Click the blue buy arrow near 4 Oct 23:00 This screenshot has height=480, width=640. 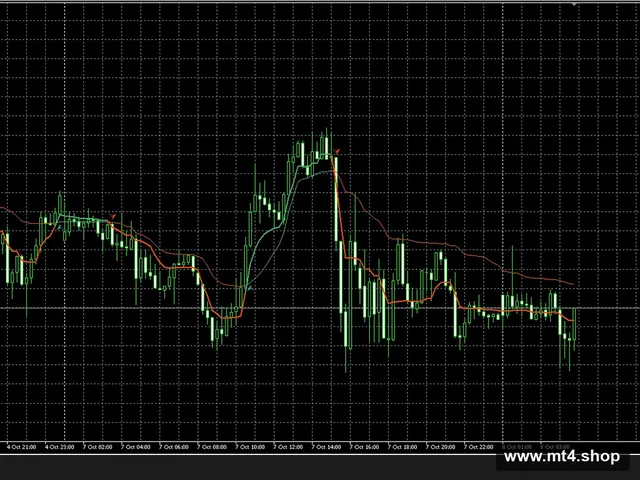(60, 227)
